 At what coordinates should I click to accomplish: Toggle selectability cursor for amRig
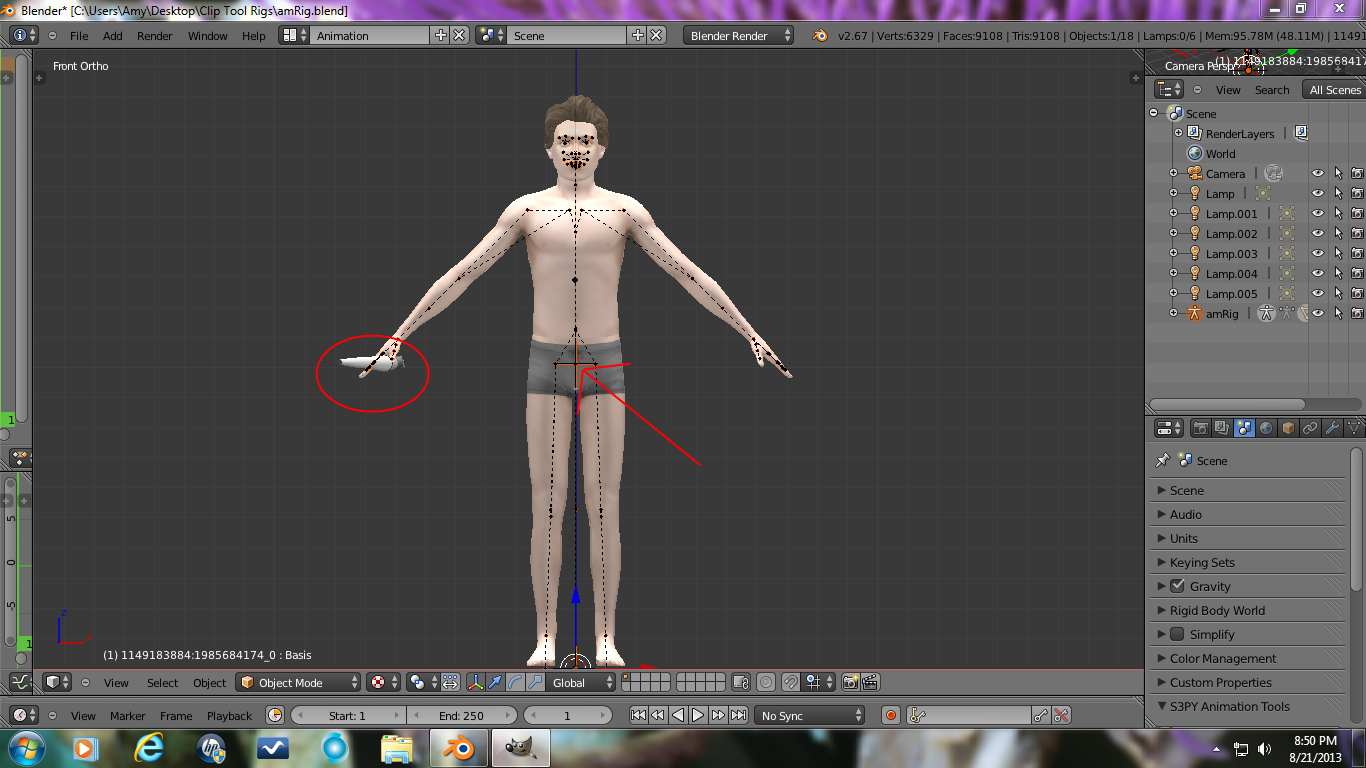1338,313
